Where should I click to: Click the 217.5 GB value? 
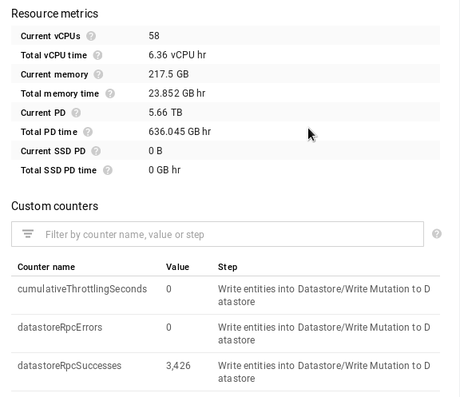click(x=169, y=74)
